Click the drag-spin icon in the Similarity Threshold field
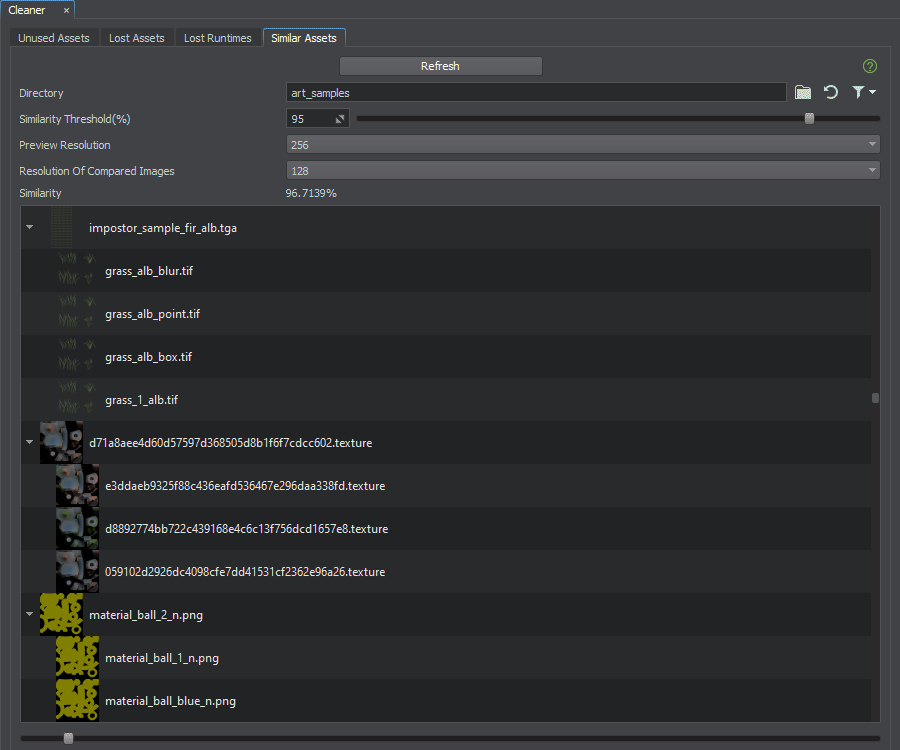This screenshot has height=750, width=900. pyautogui.click(x=339, y=119)
